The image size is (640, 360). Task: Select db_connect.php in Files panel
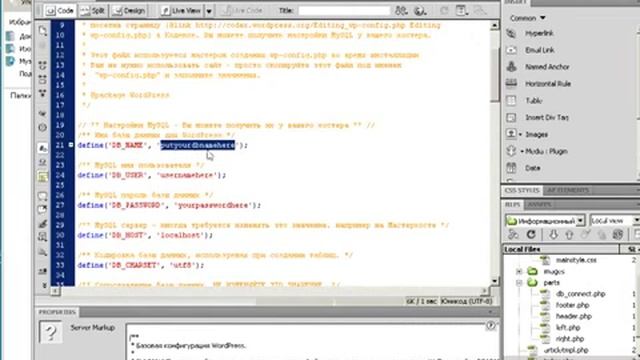click(x=580, y=294)
